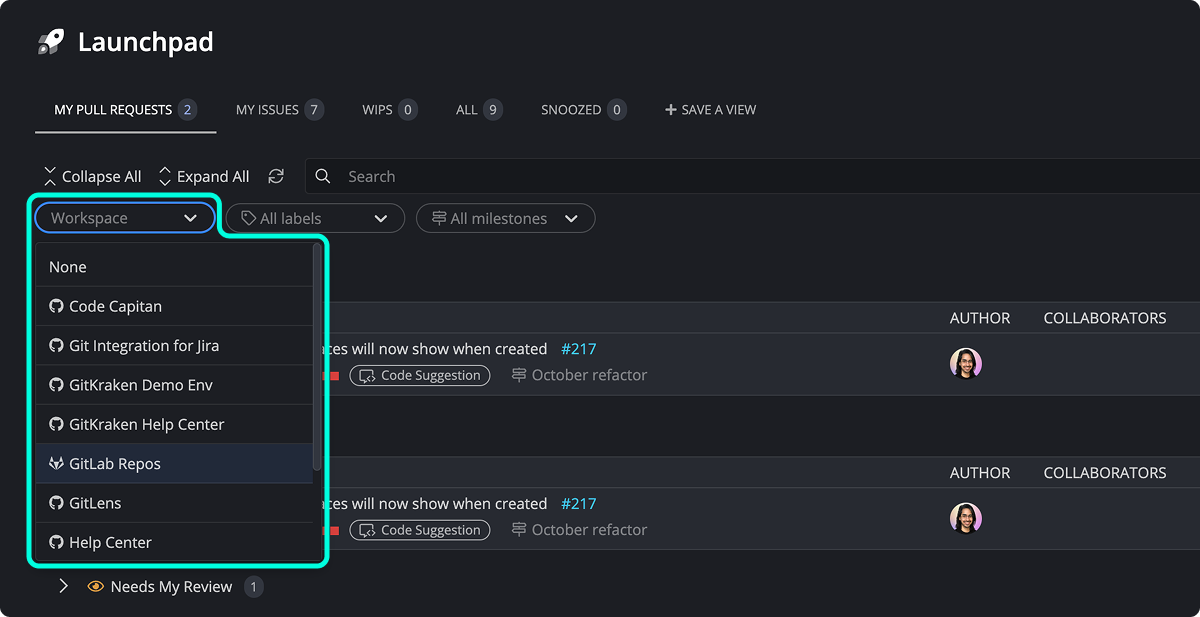Open pull request #217 link
Viewport: 1200px width, 617px height.
(x=578, y=348)
